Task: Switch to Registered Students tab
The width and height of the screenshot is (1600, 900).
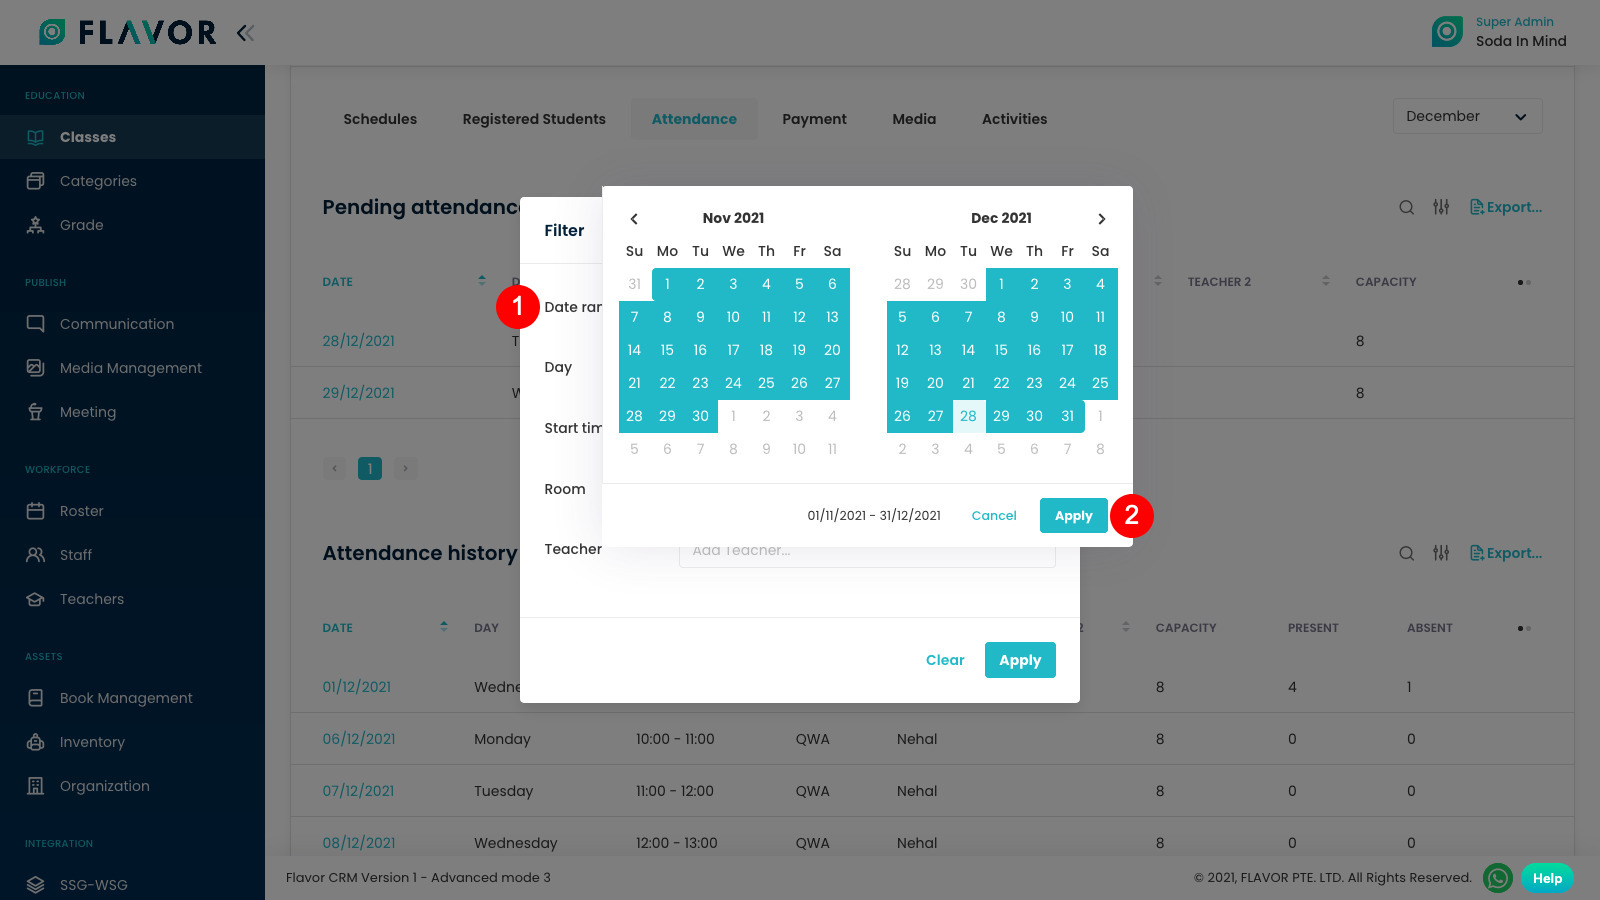Action: click(534, 119)
